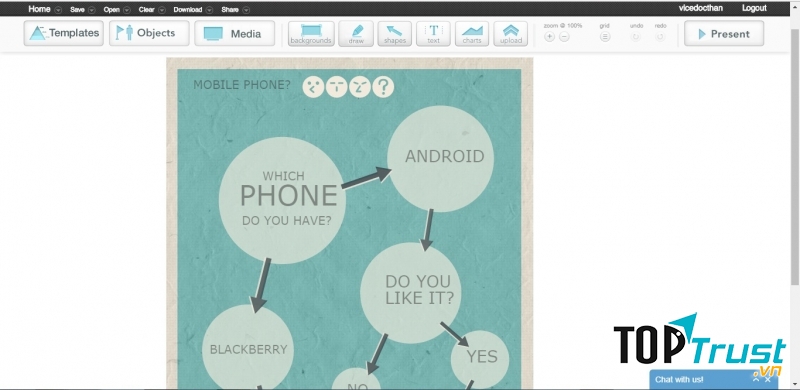Click the Download menu
800x390 pixels.
point(187,10)
